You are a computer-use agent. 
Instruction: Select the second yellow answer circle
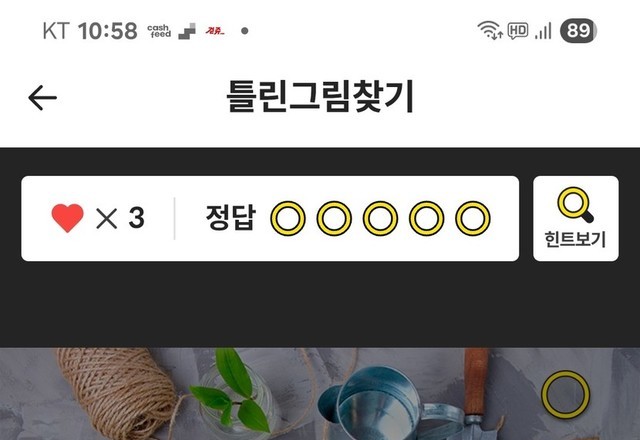[x=334, y=218]
